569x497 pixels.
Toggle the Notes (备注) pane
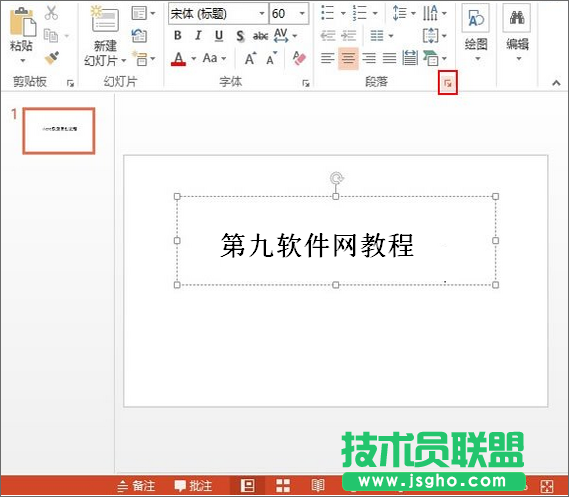pos(136,485)
